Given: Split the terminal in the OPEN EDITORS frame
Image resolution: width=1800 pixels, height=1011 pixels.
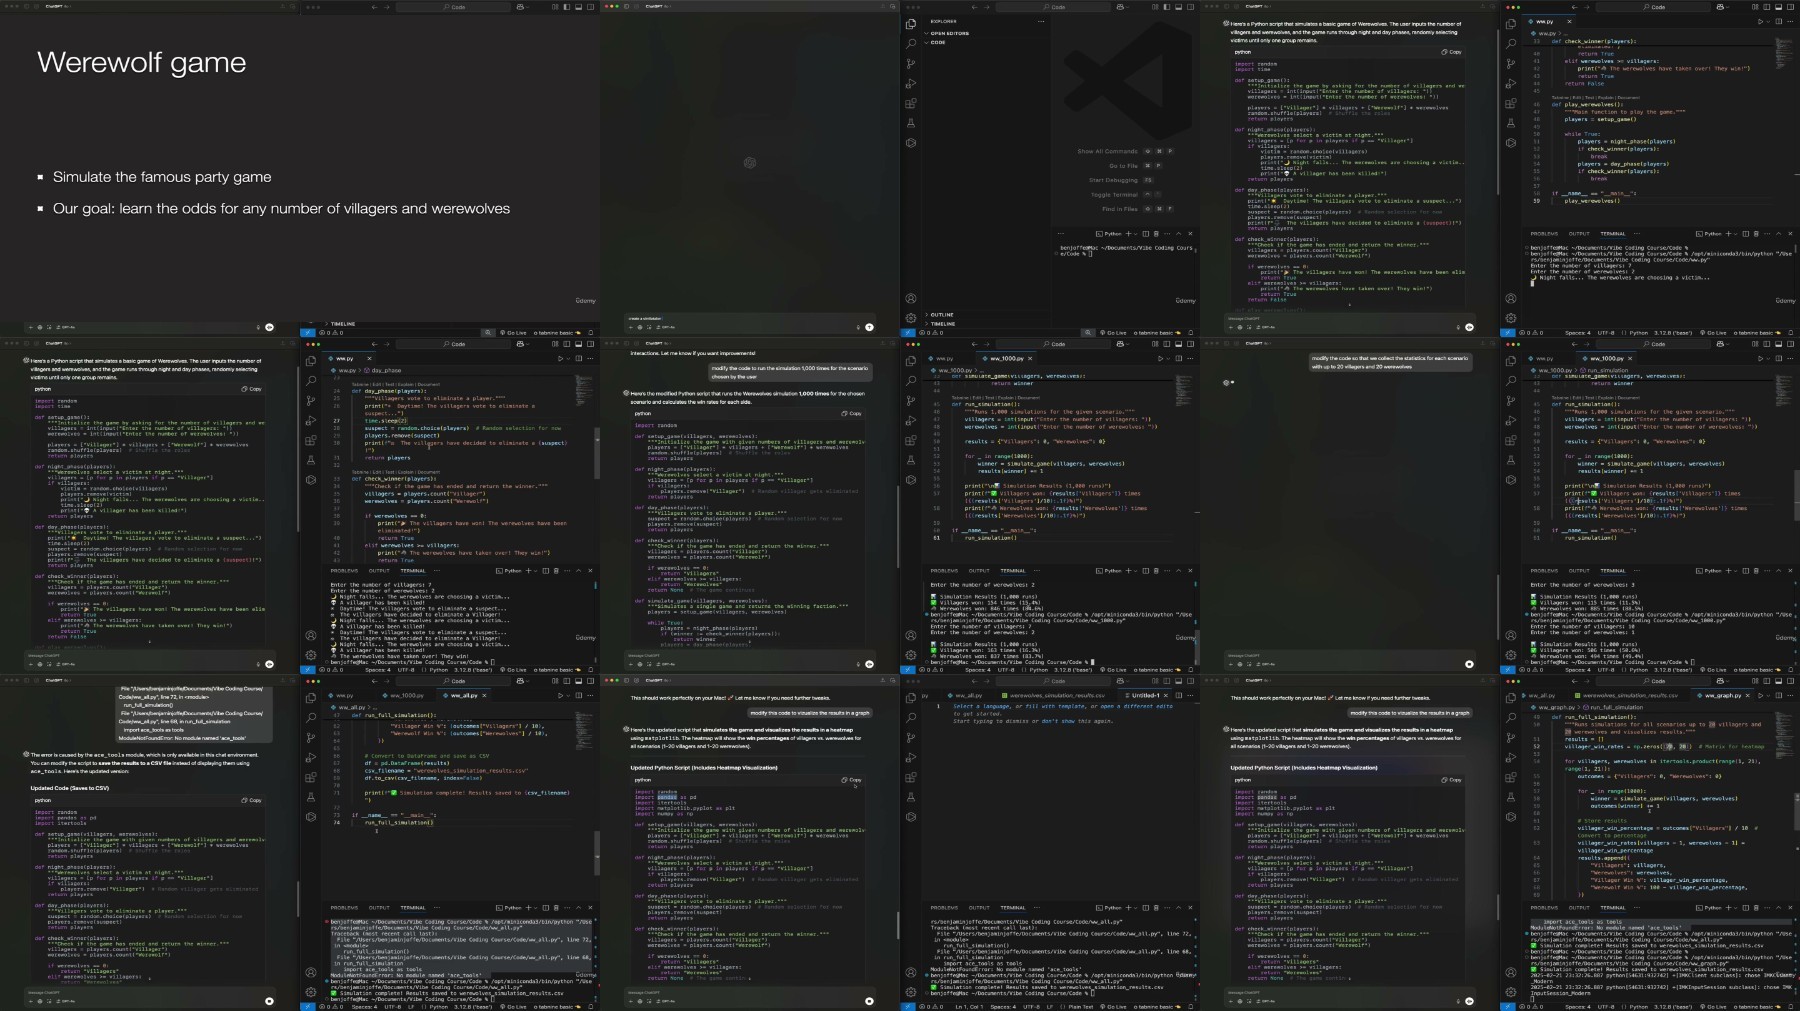Looking at the screenshot, I should [x=1145, y=234].
